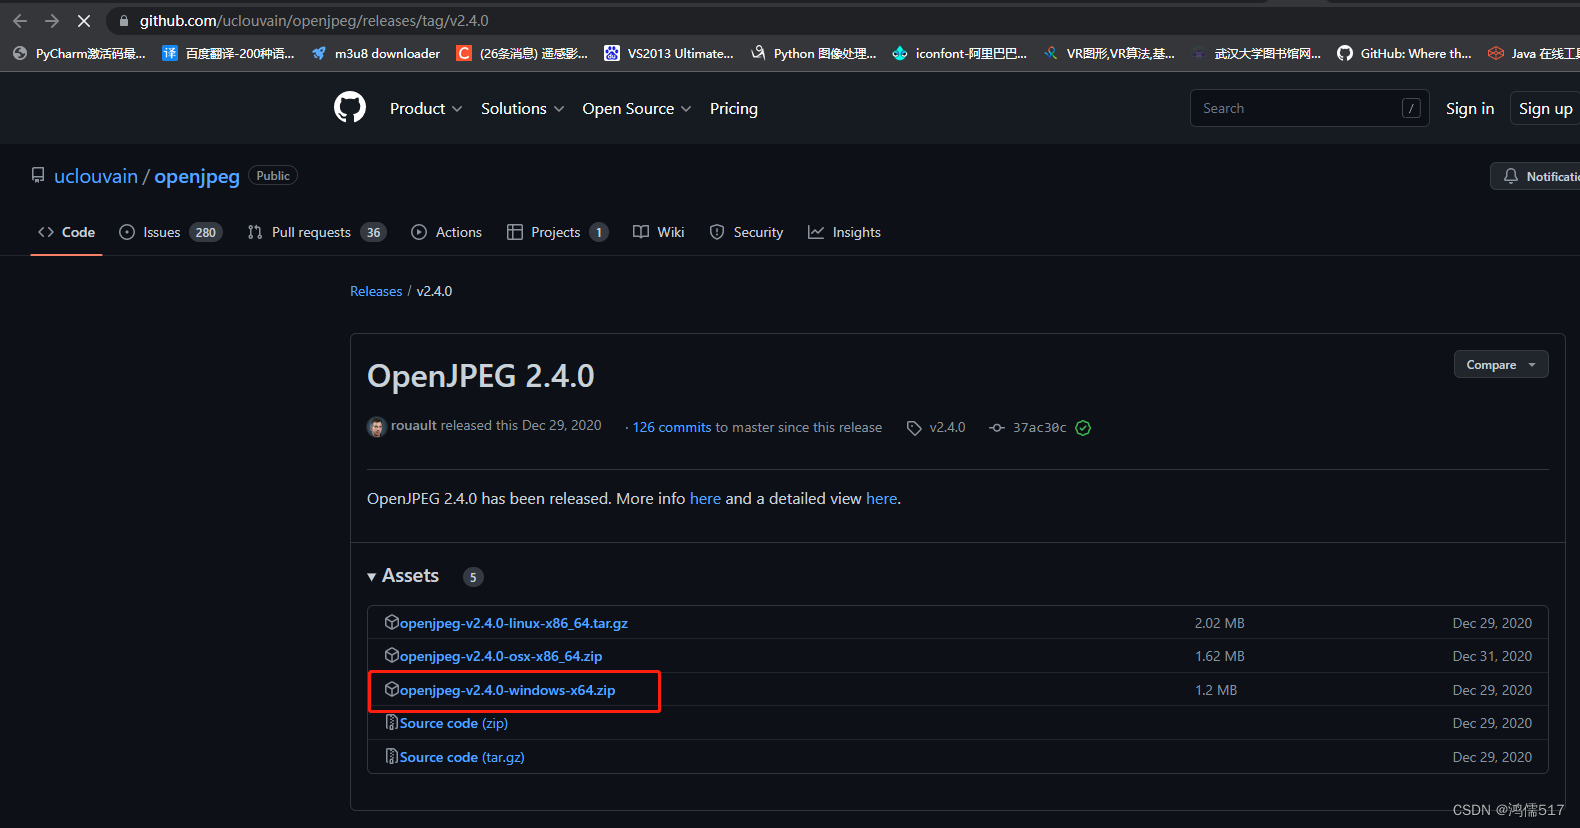1580x828 pixels.
Task: Open the Compare dropdown
Action: click(x=1501, y=365)
